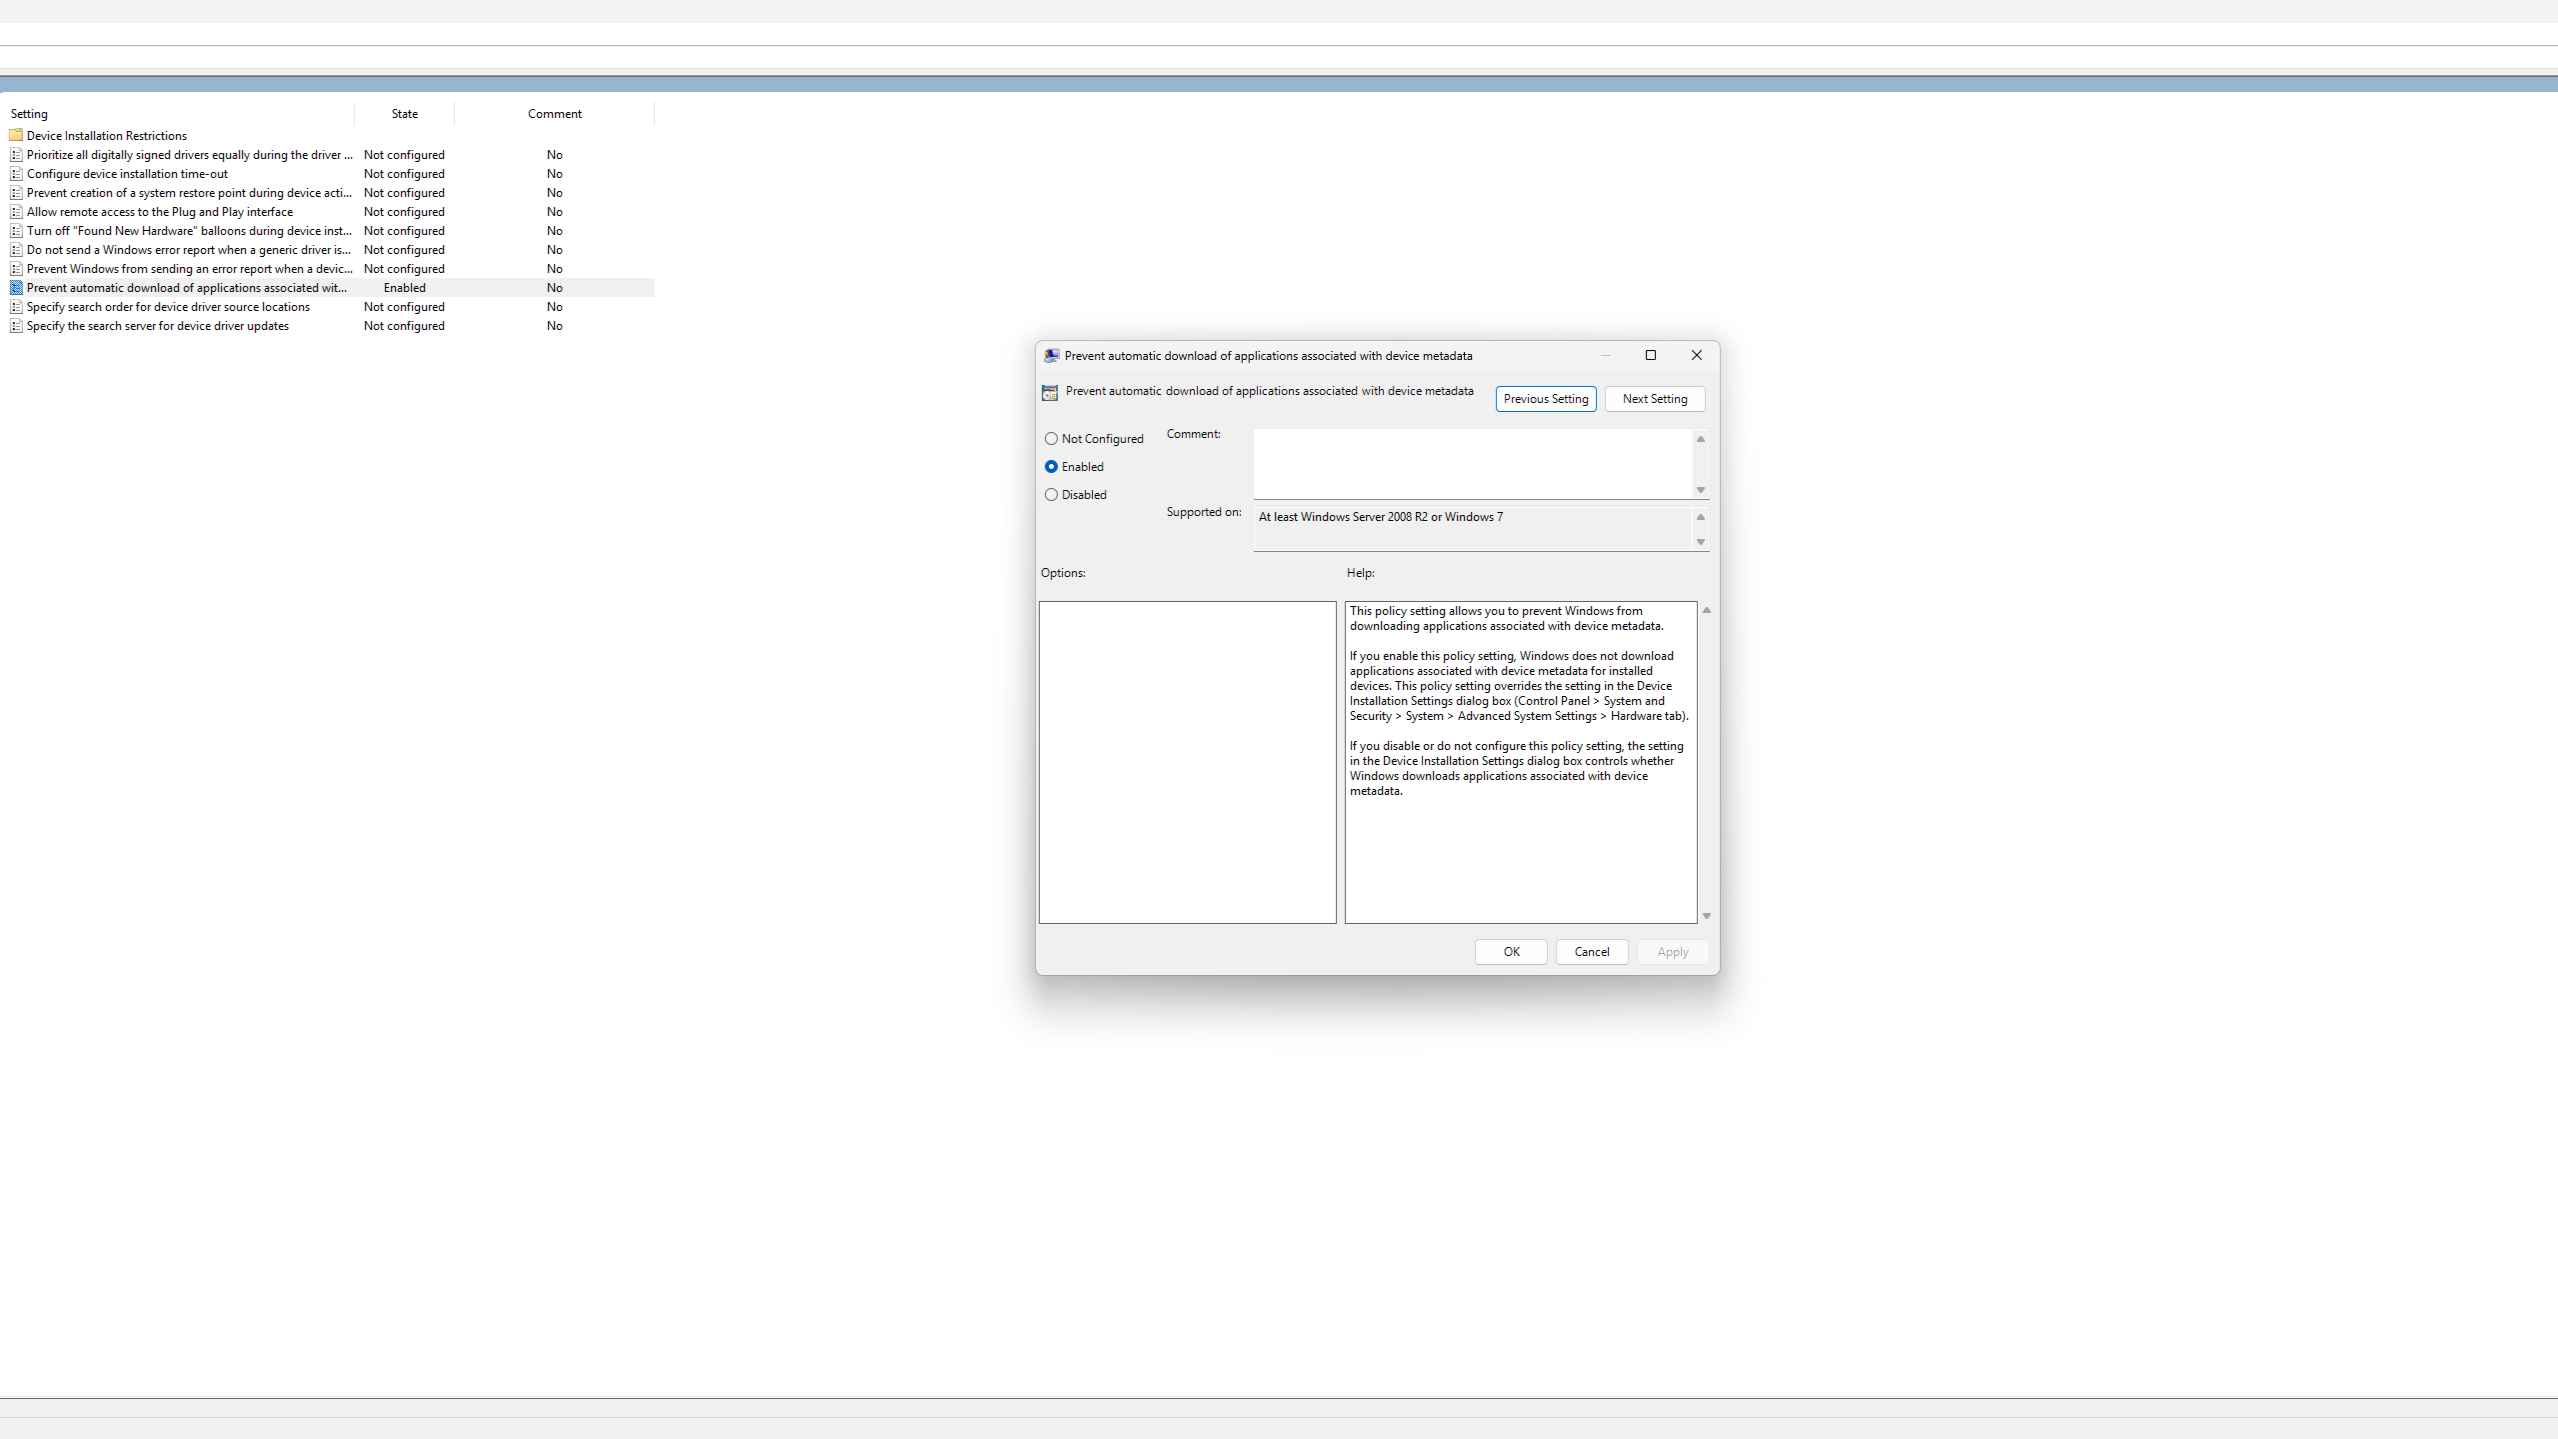Open the Device Installation Restrictions folder icon
The width and height of the screenshot is (2558, 1439).
(16, 135)
